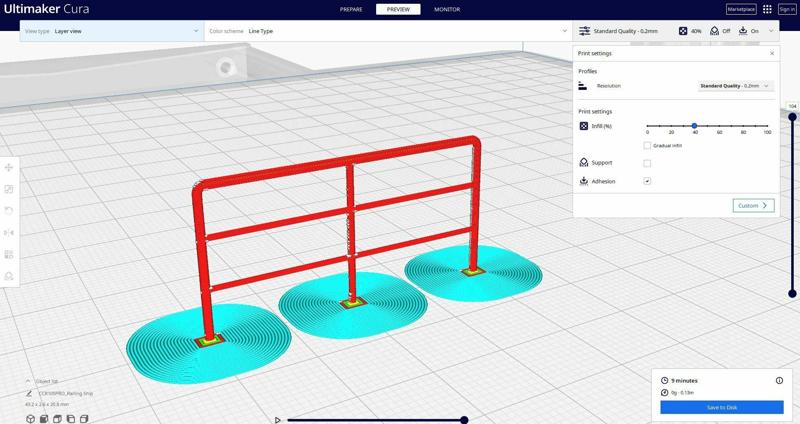Select the Mirror tool in left toolbar
This screenshot has height=424, width=800.
pos(9,233)
